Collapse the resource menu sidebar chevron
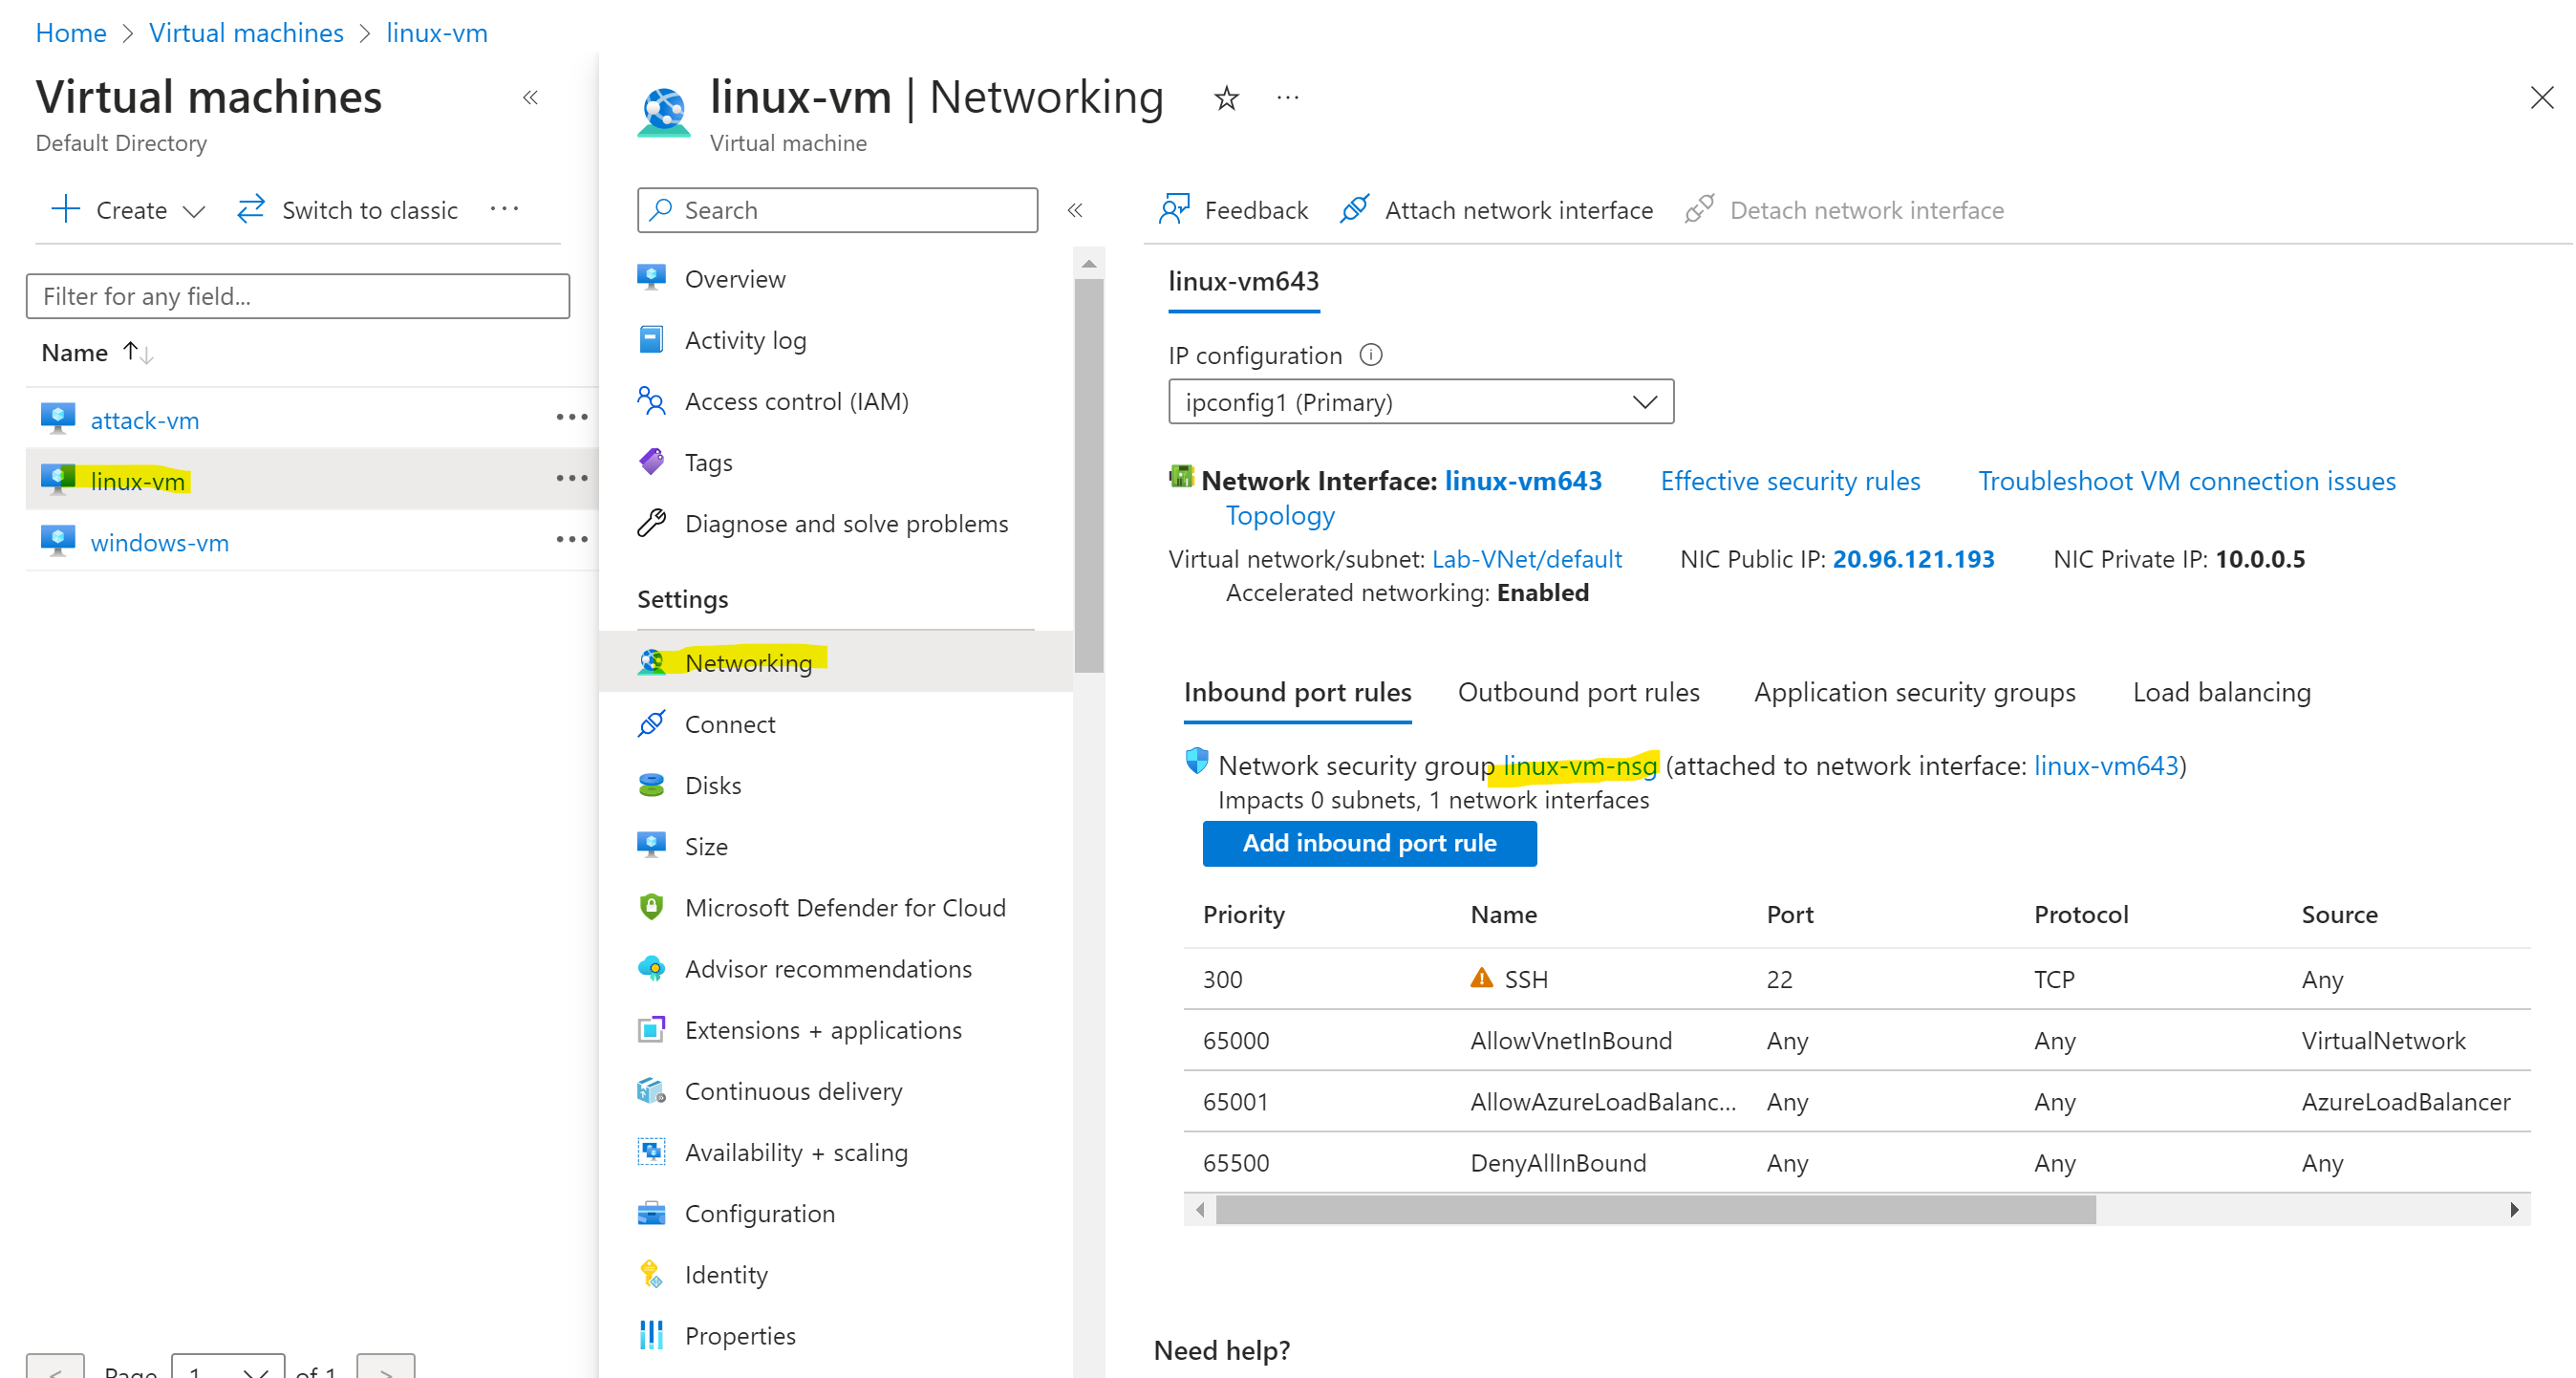The height and width of the screenshot is (1378, 2576). (1075, 210)
